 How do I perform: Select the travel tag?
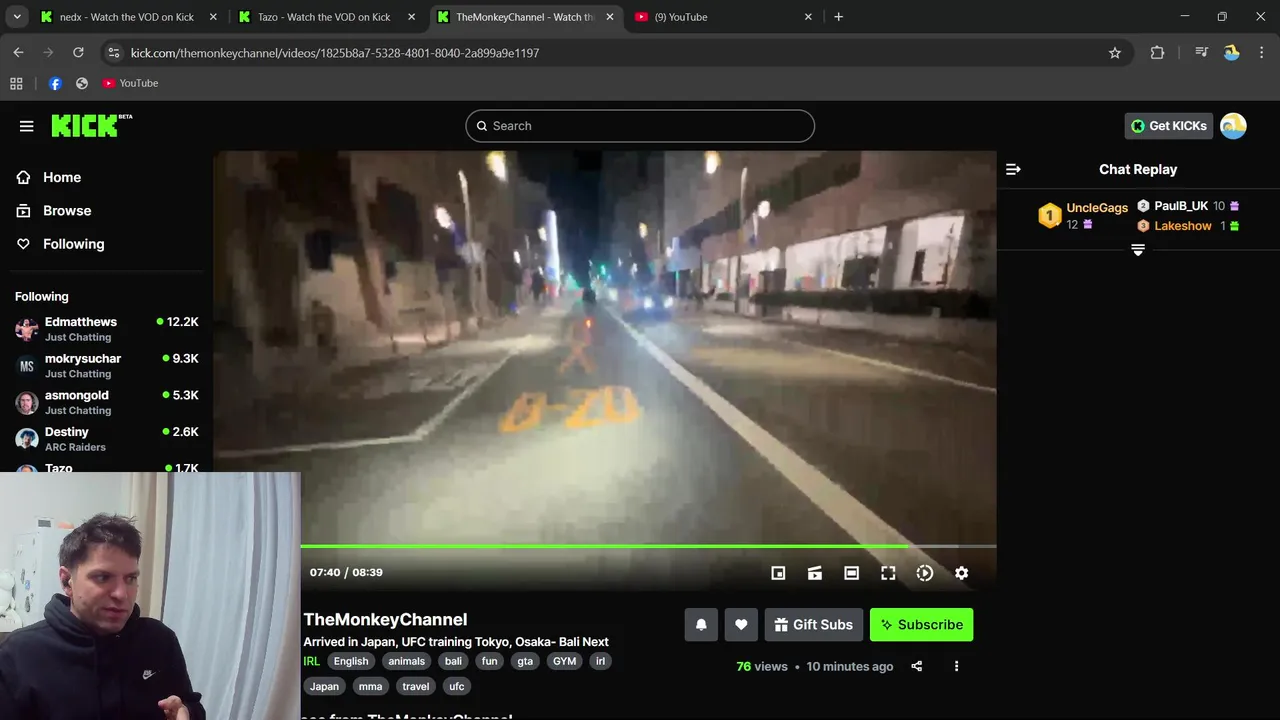(x=415, y=687)
